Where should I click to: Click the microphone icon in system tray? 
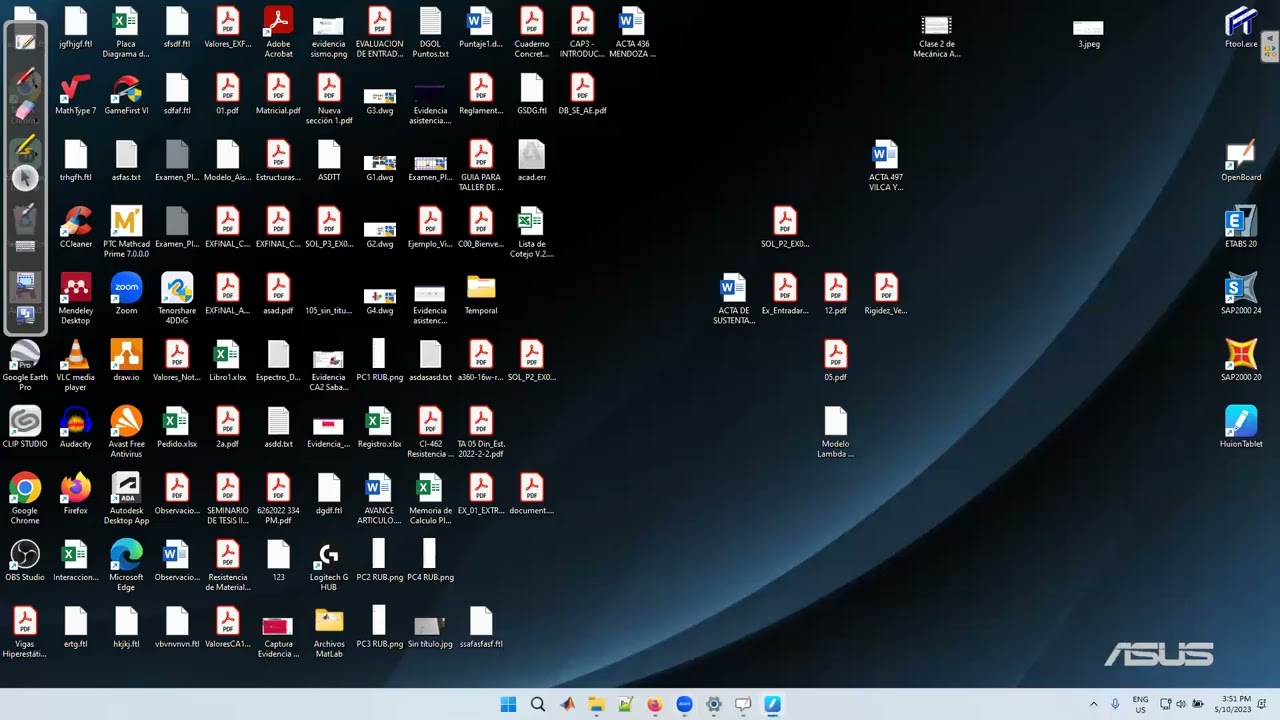click(1115, 704)
